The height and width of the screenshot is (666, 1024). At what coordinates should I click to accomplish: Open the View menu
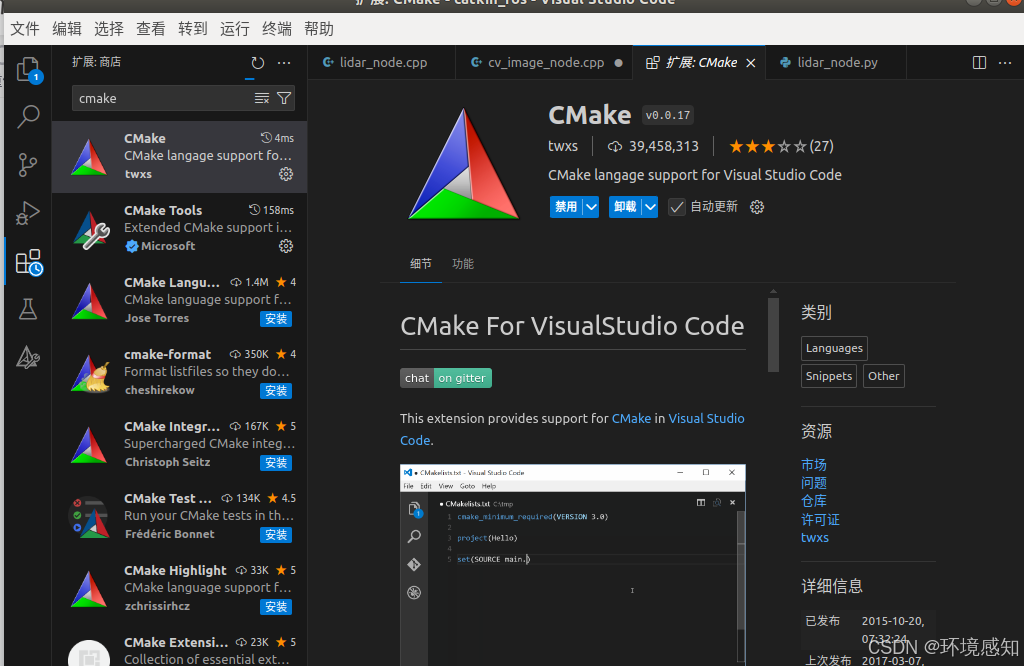point(150,29)
